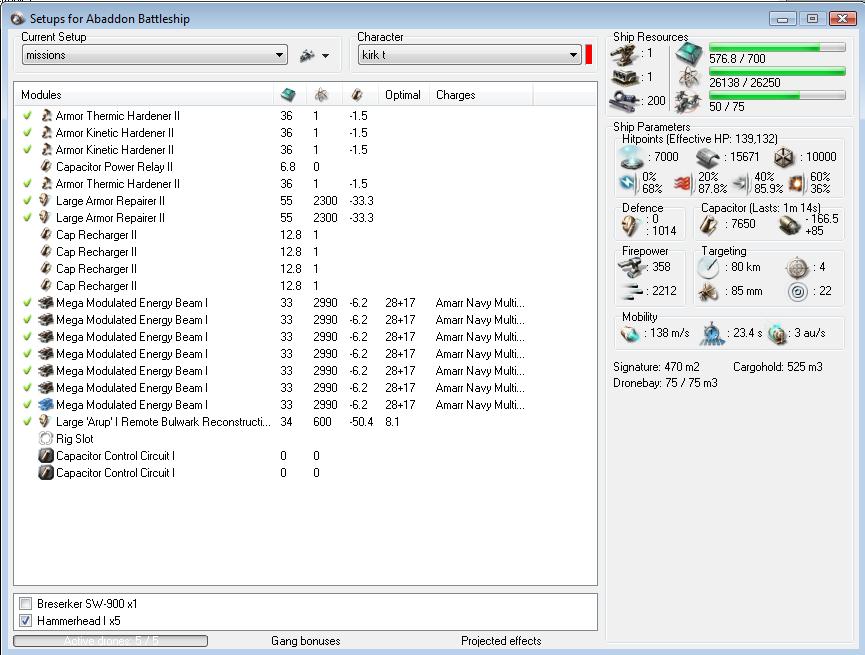Screen dimensions: 865x655
Task: Click the calibration icon showing 200
Action: point(625,100)
